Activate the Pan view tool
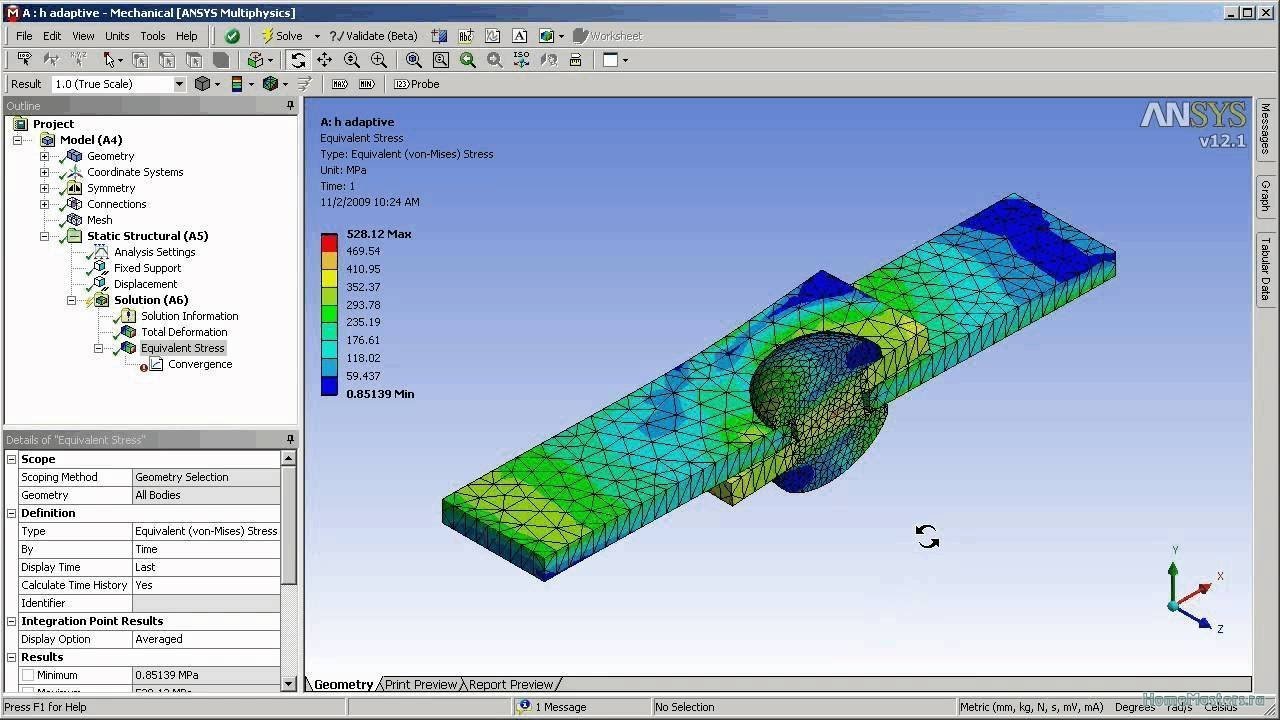Screen dimensions: 1280x720 point(324,60)
